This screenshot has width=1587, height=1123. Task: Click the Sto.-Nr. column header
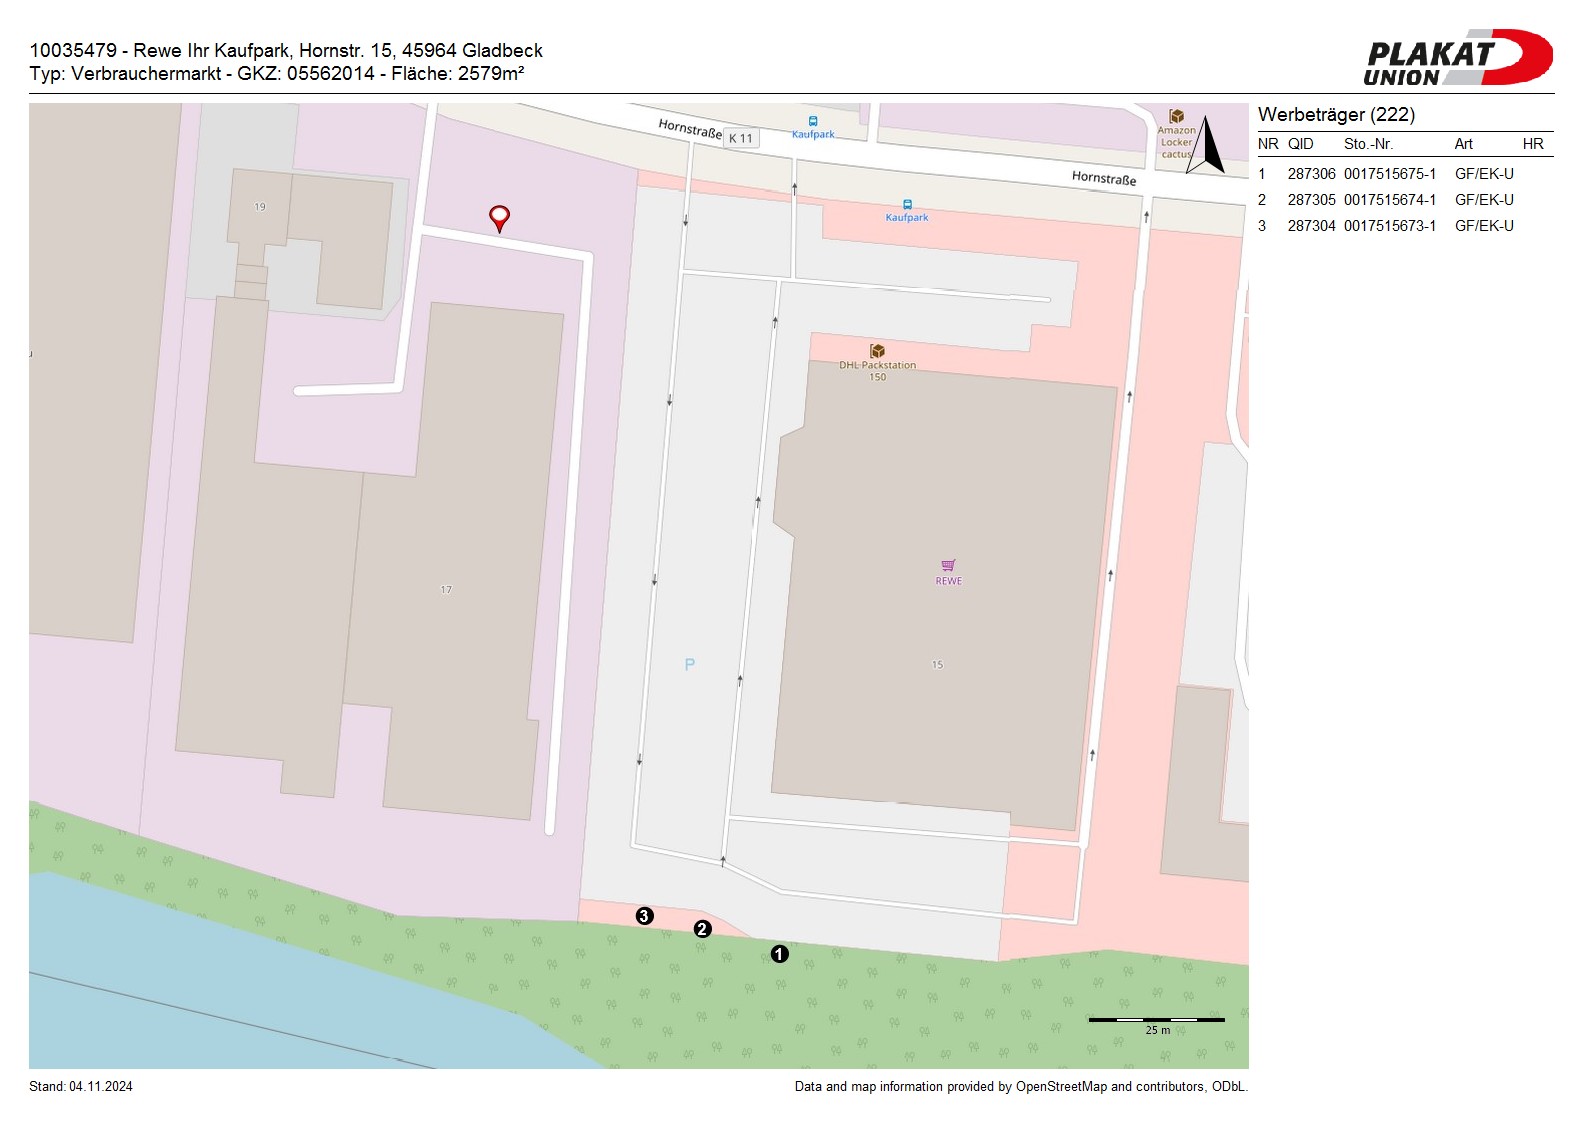pos(1368,144)
